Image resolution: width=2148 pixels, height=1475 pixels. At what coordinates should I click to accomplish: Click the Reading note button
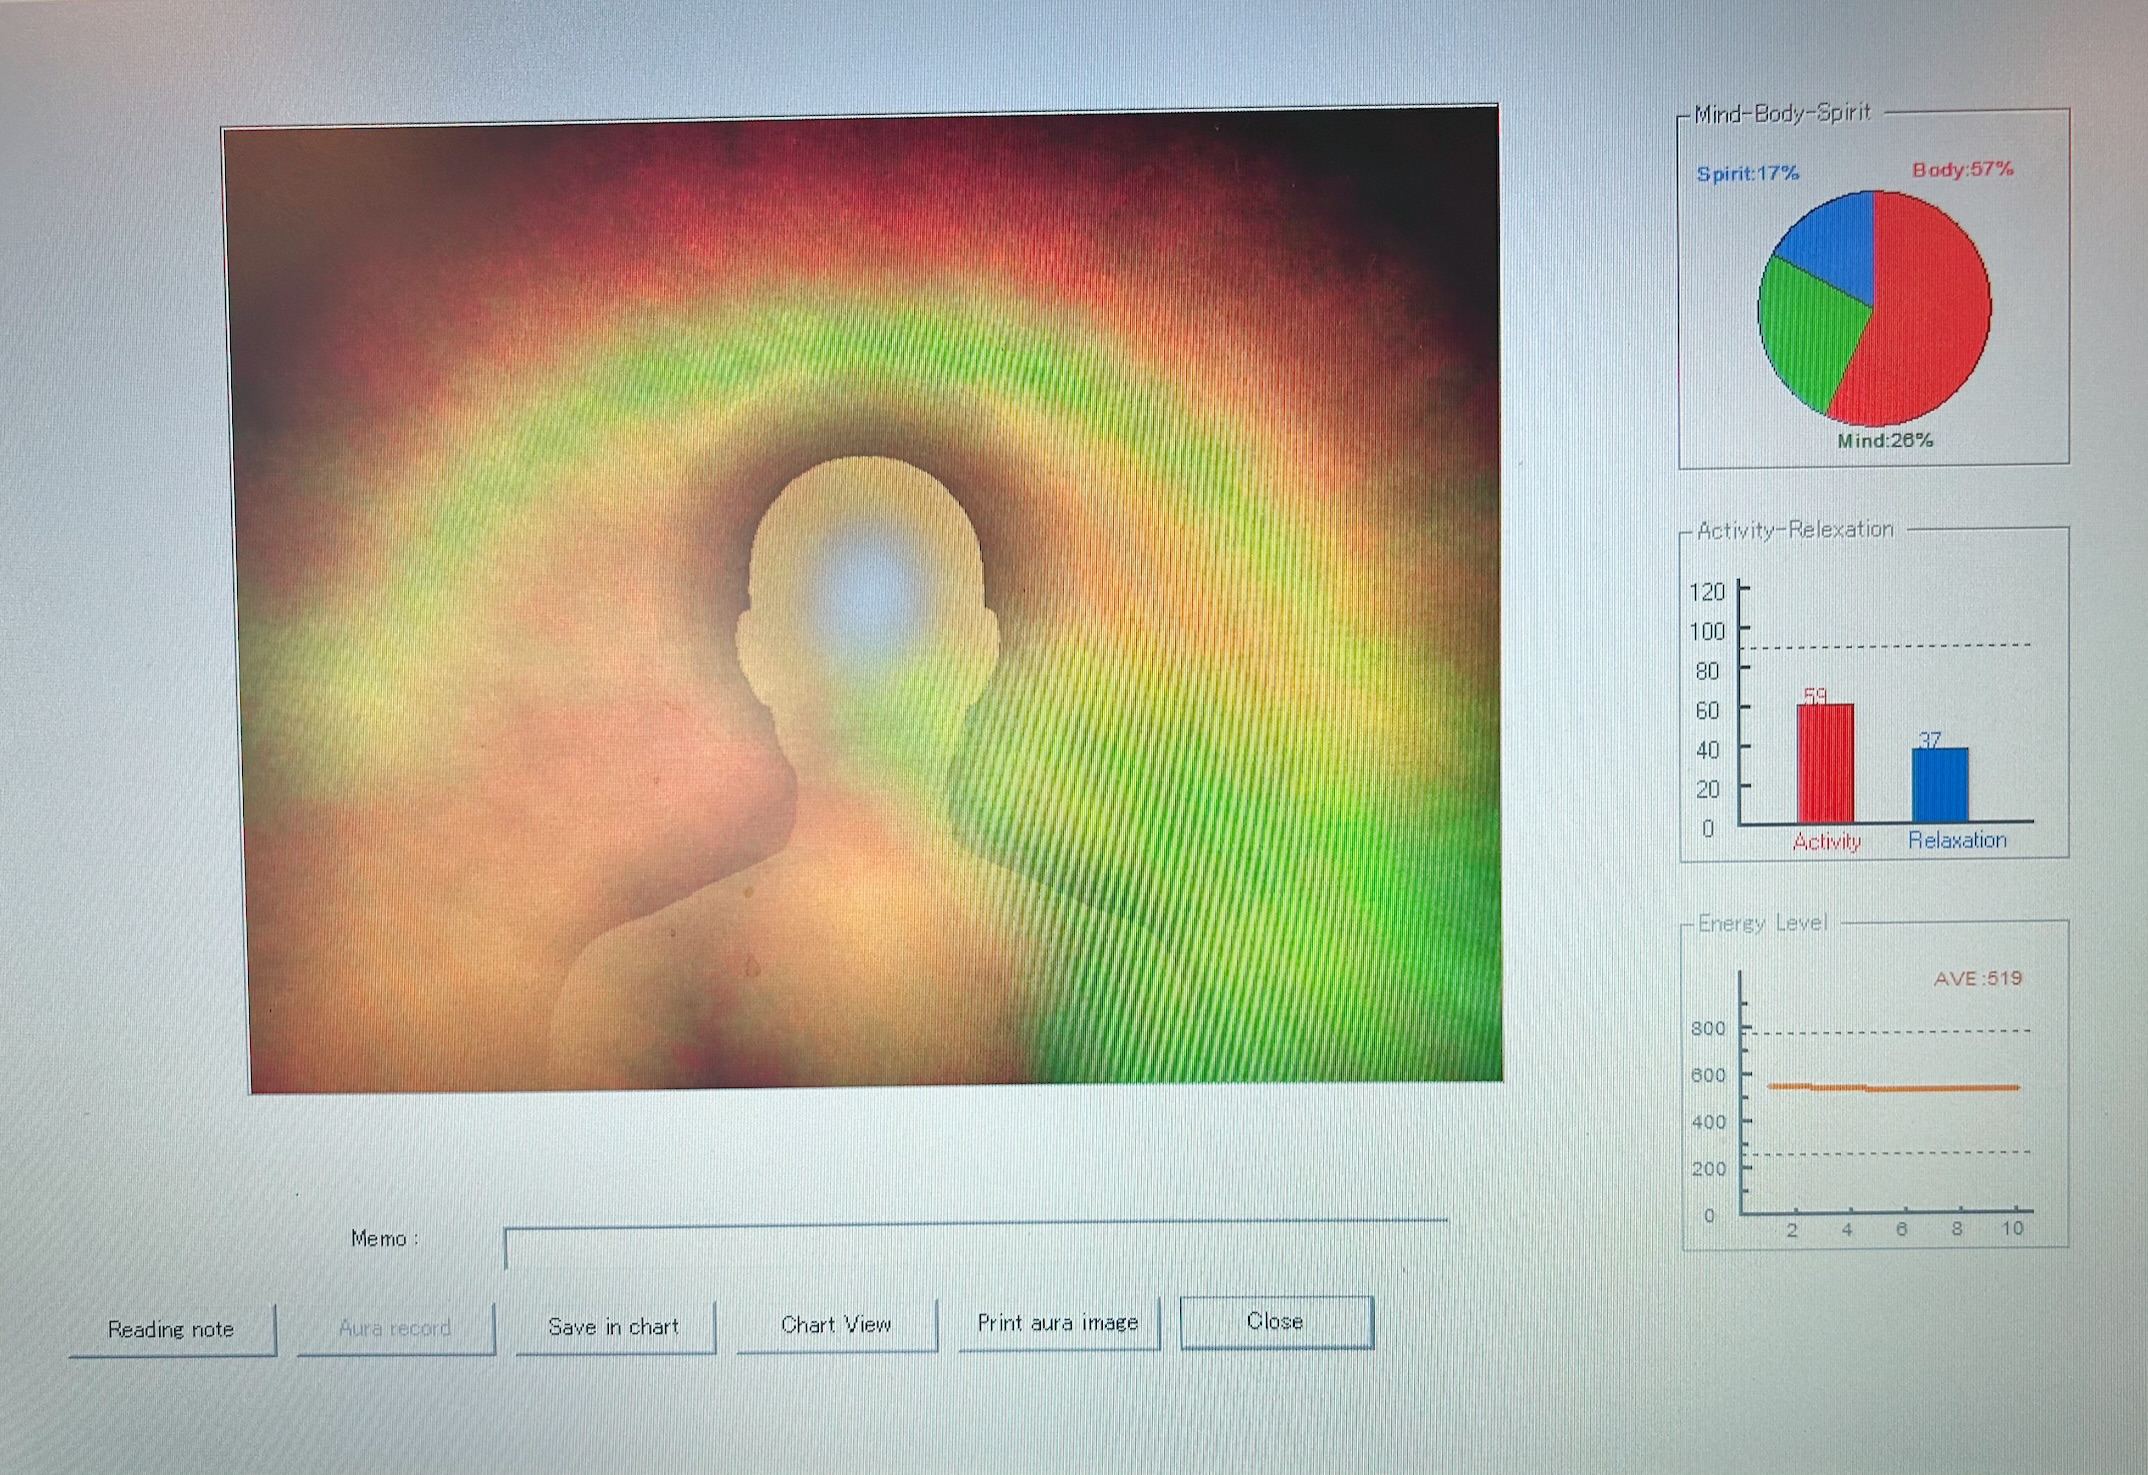(x=171, y=1329)
